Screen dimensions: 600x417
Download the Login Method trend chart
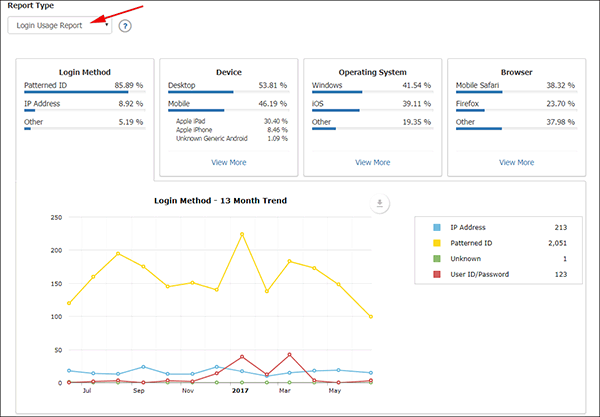pyautogui.click(x=380, y=204)
